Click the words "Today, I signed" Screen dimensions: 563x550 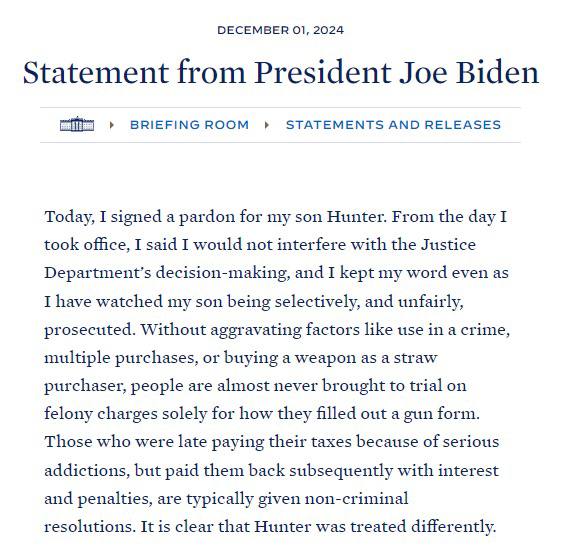coord(103,217)
